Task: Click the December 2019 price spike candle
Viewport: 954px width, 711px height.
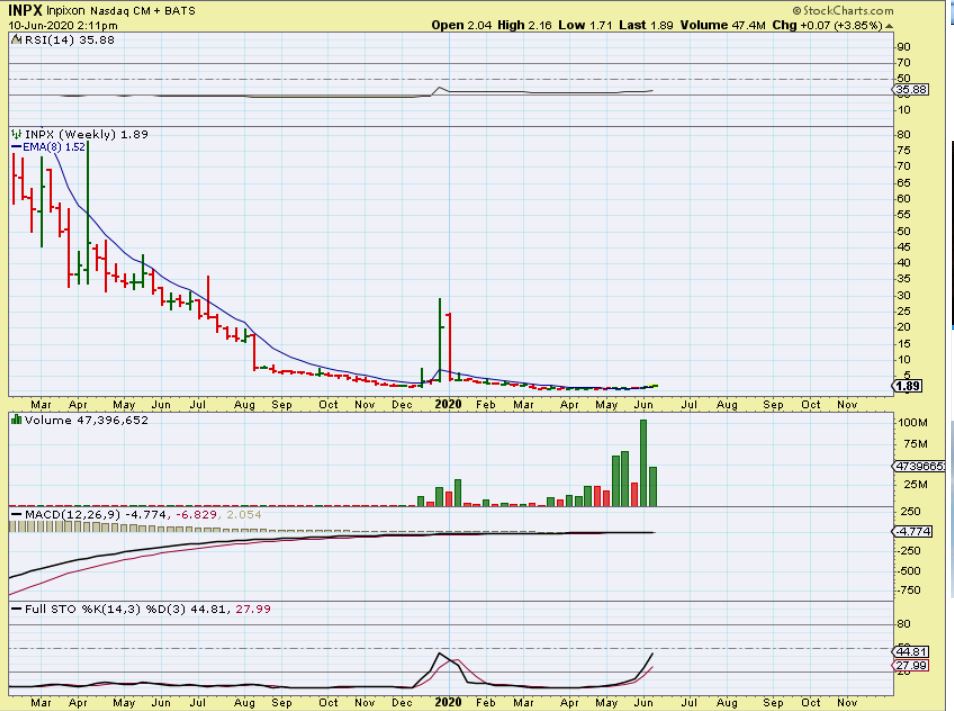Action: click(440, 340)
